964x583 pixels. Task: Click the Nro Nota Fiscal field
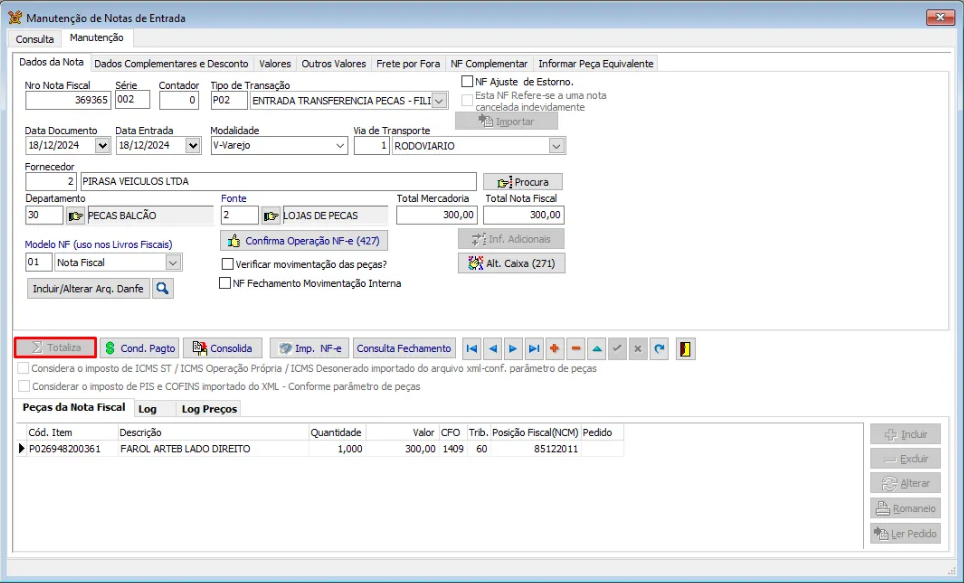pyautogui.click(x=68, y=100)
